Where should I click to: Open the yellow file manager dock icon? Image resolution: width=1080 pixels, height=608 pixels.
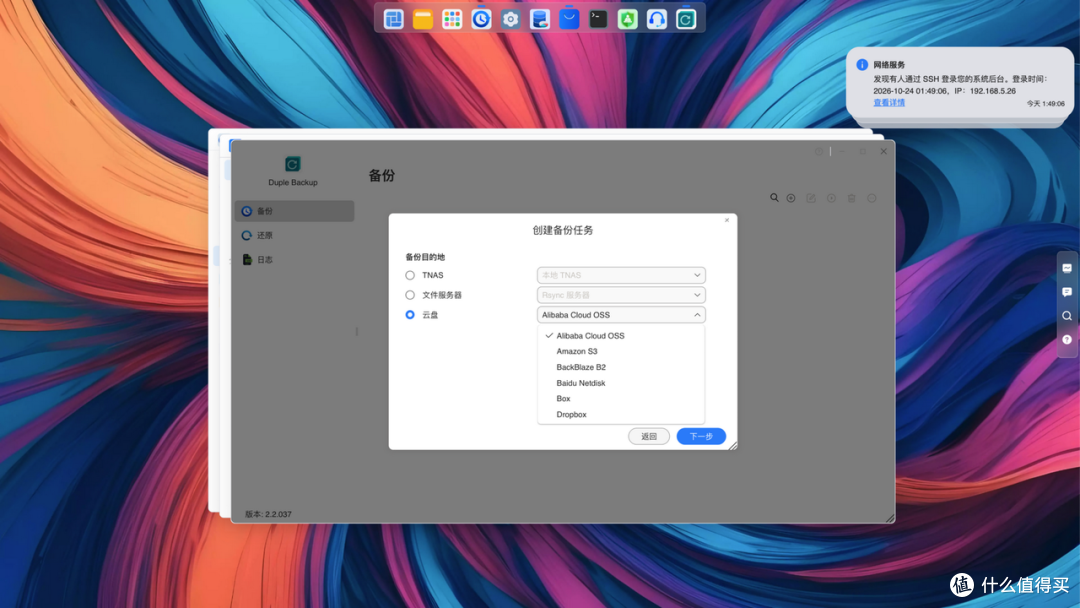(423, 19)
